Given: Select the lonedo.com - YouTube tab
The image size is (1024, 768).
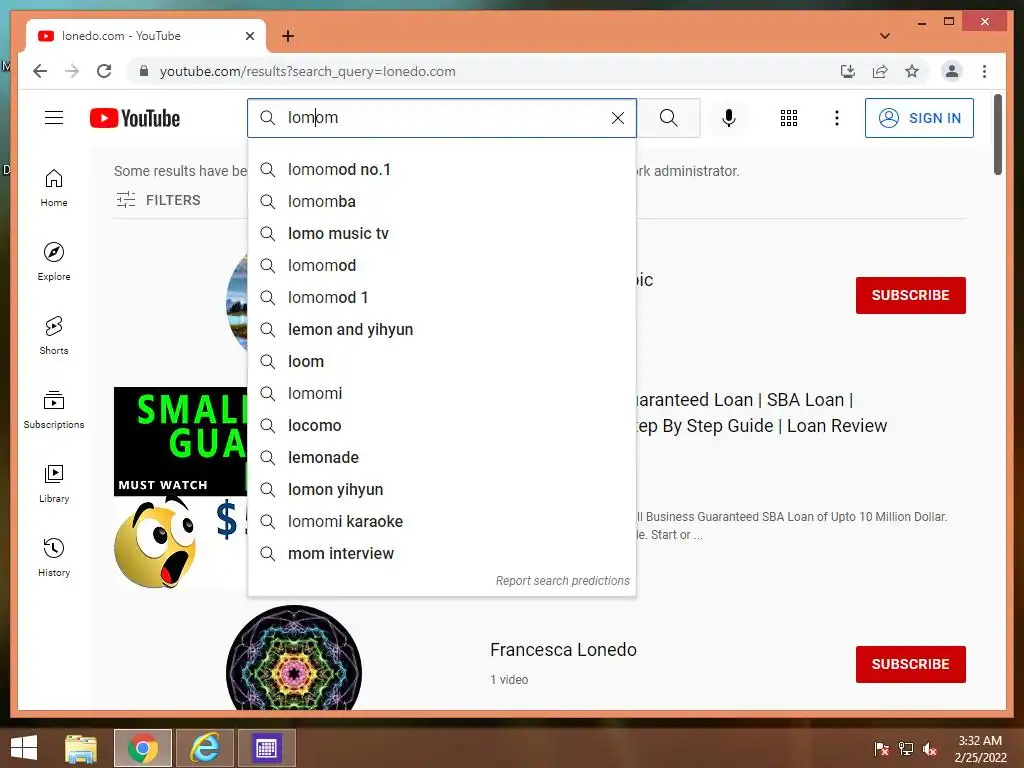Looking at the screenshot, I should [145, 36].
